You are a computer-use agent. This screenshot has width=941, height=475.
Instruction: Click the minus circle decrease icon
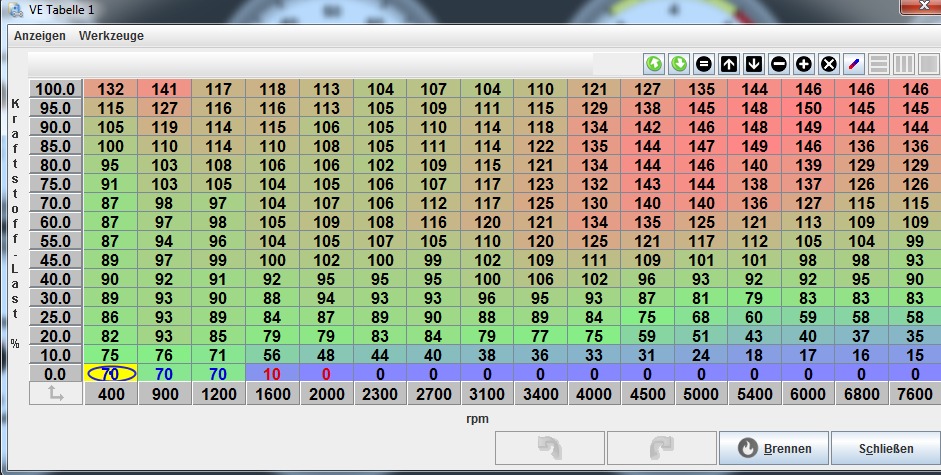point(779,64)
